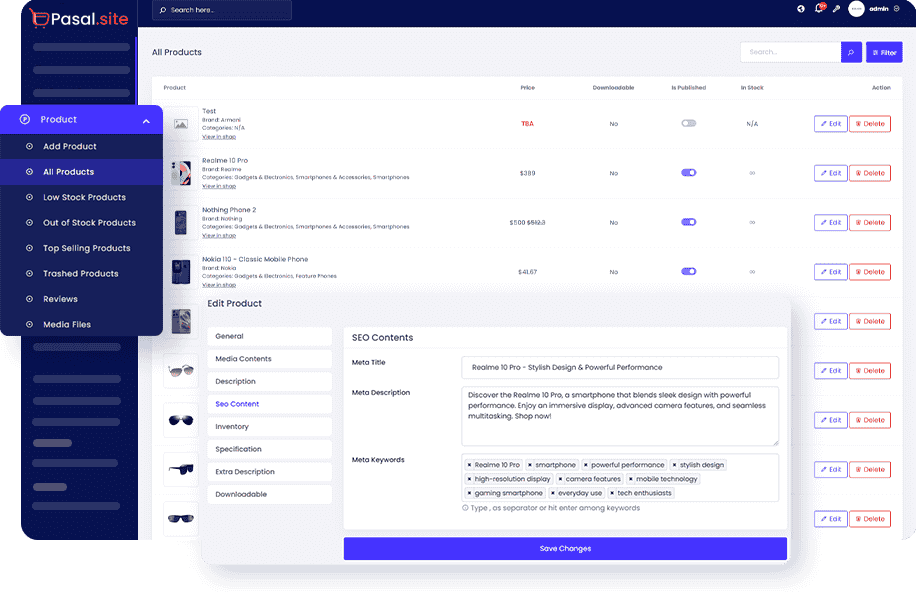This screenshot has width=917, height=592.
Task: Remove the 'smartphone' keyword tag
Action: tap(530, 465)
